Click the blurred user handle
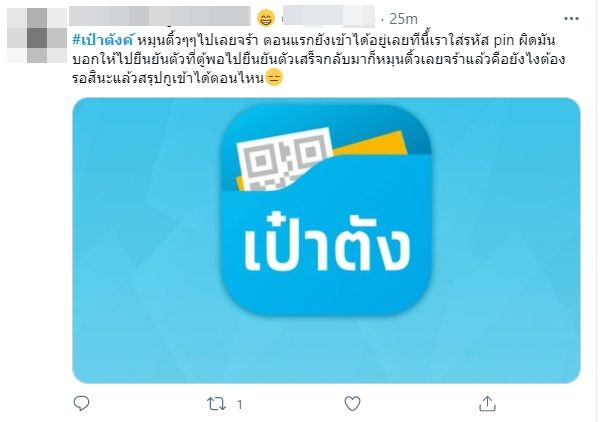The width and height of the screenshot is (600, 422). (329, 16)
